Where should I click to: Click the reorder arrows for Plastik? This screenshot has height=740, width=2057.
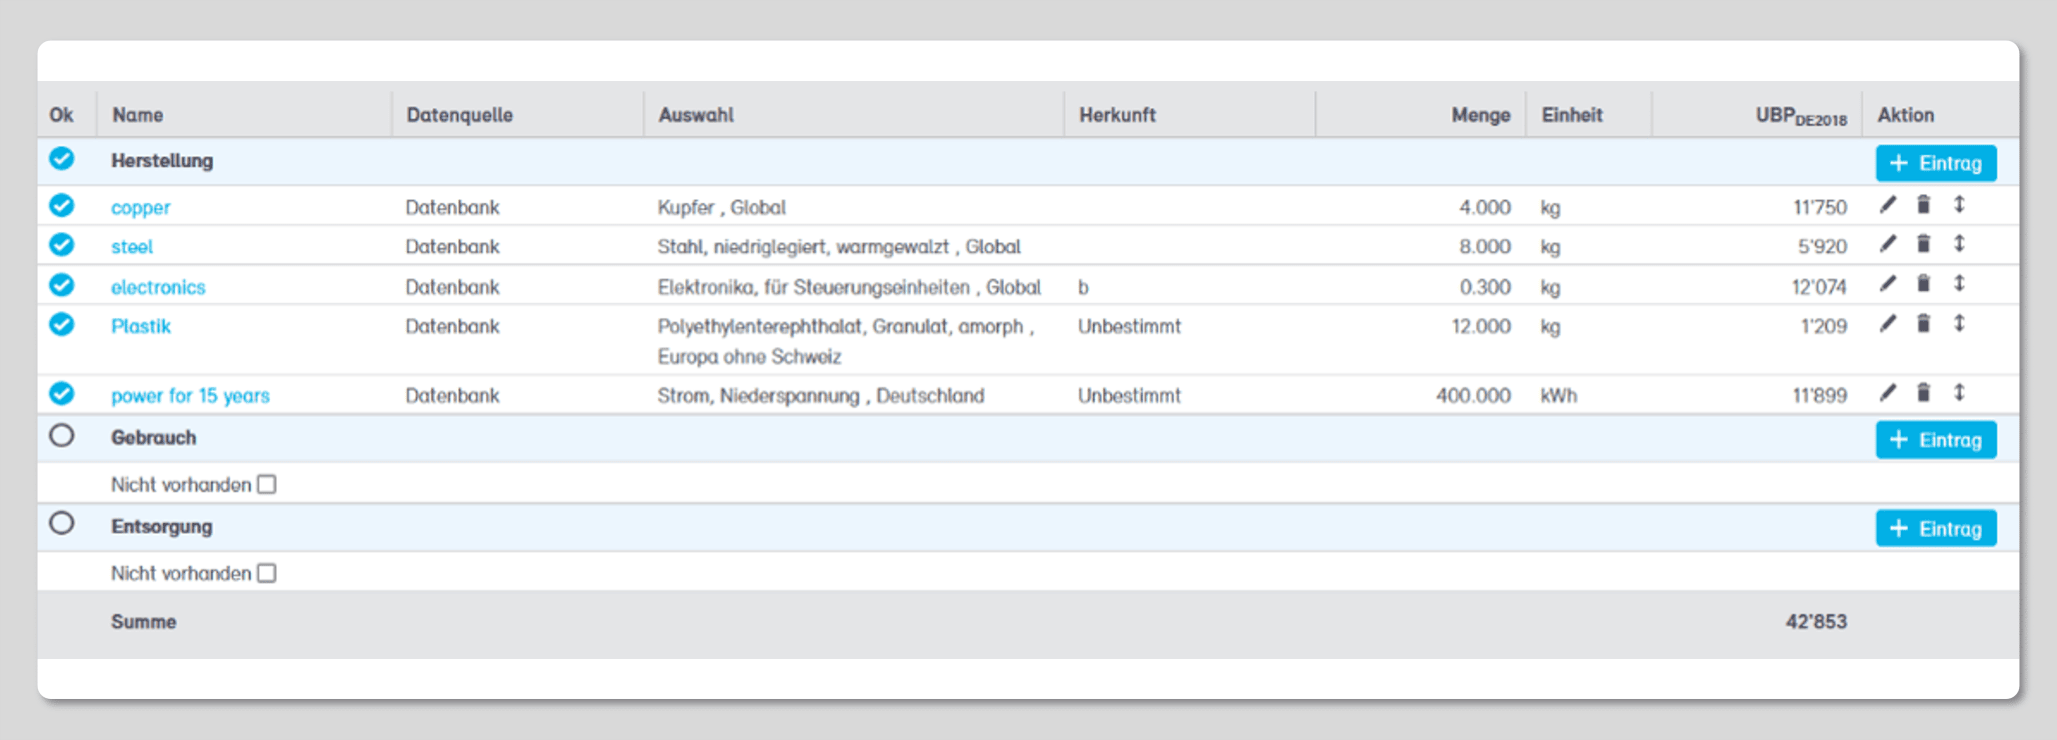click(x=1959, y=324)
